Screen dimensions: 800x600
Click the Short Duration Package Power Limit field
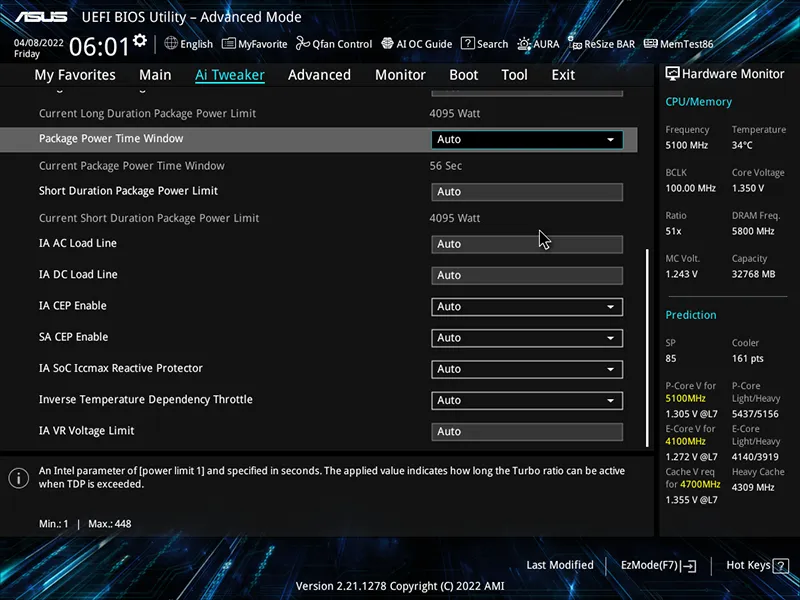pyautogui.click(x=527, y=192)
